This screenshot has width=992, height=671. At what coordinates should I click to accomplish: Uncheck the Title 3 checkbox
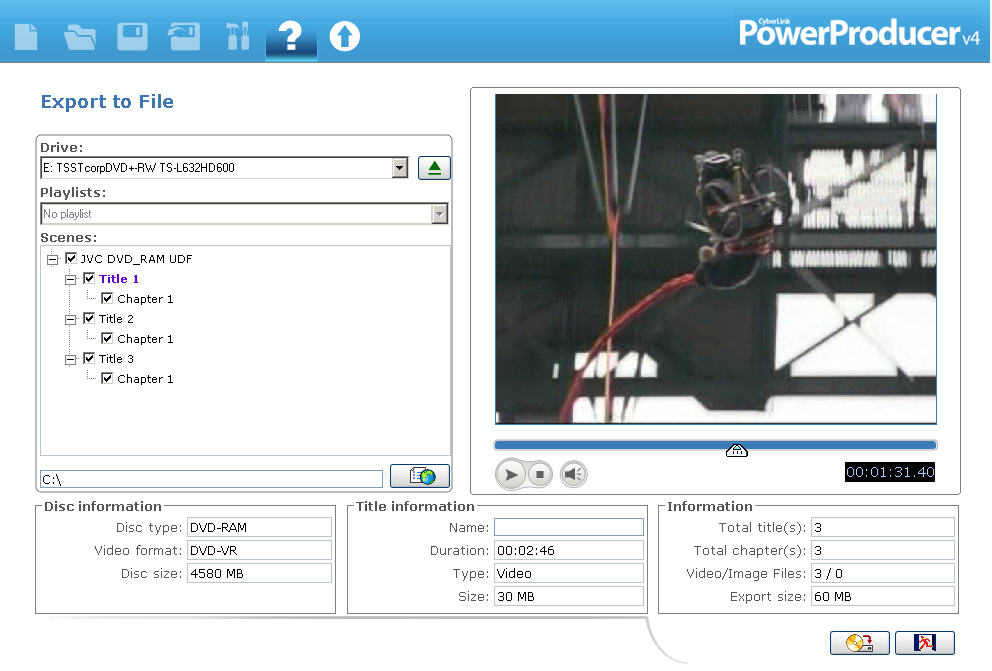[x=89, y=358]
